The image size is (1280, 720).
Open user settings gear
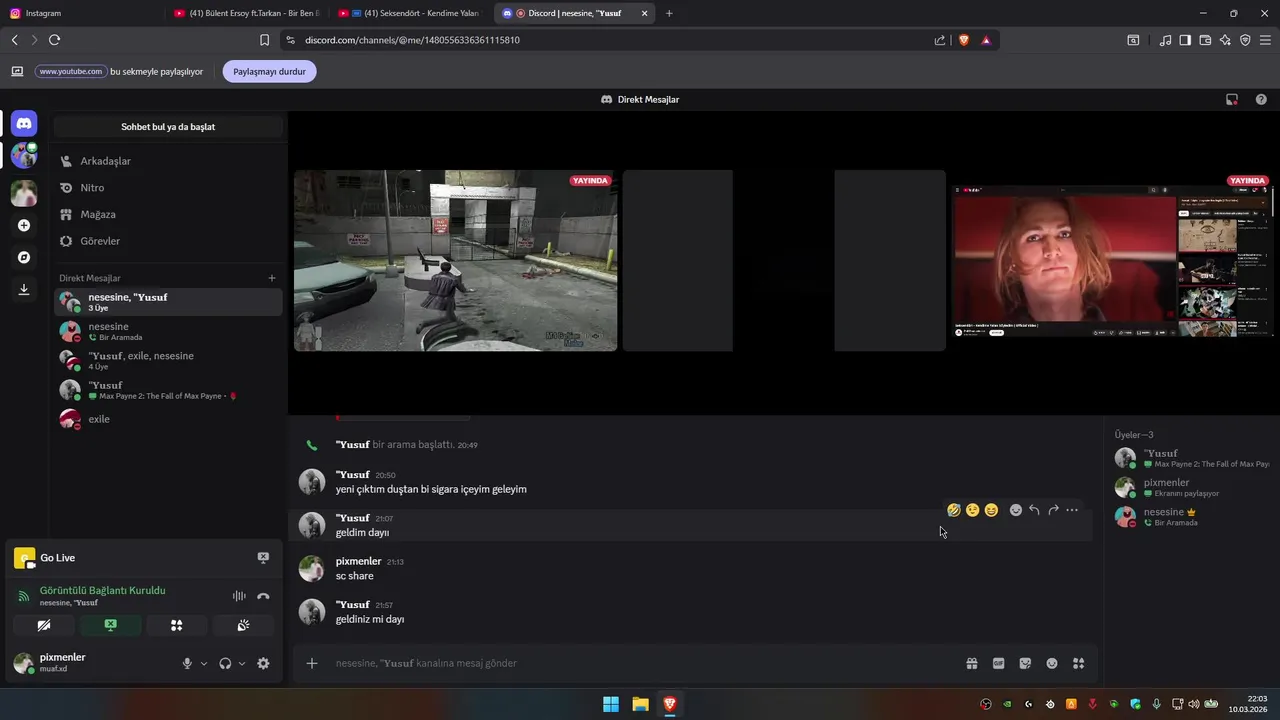point(263,663)
